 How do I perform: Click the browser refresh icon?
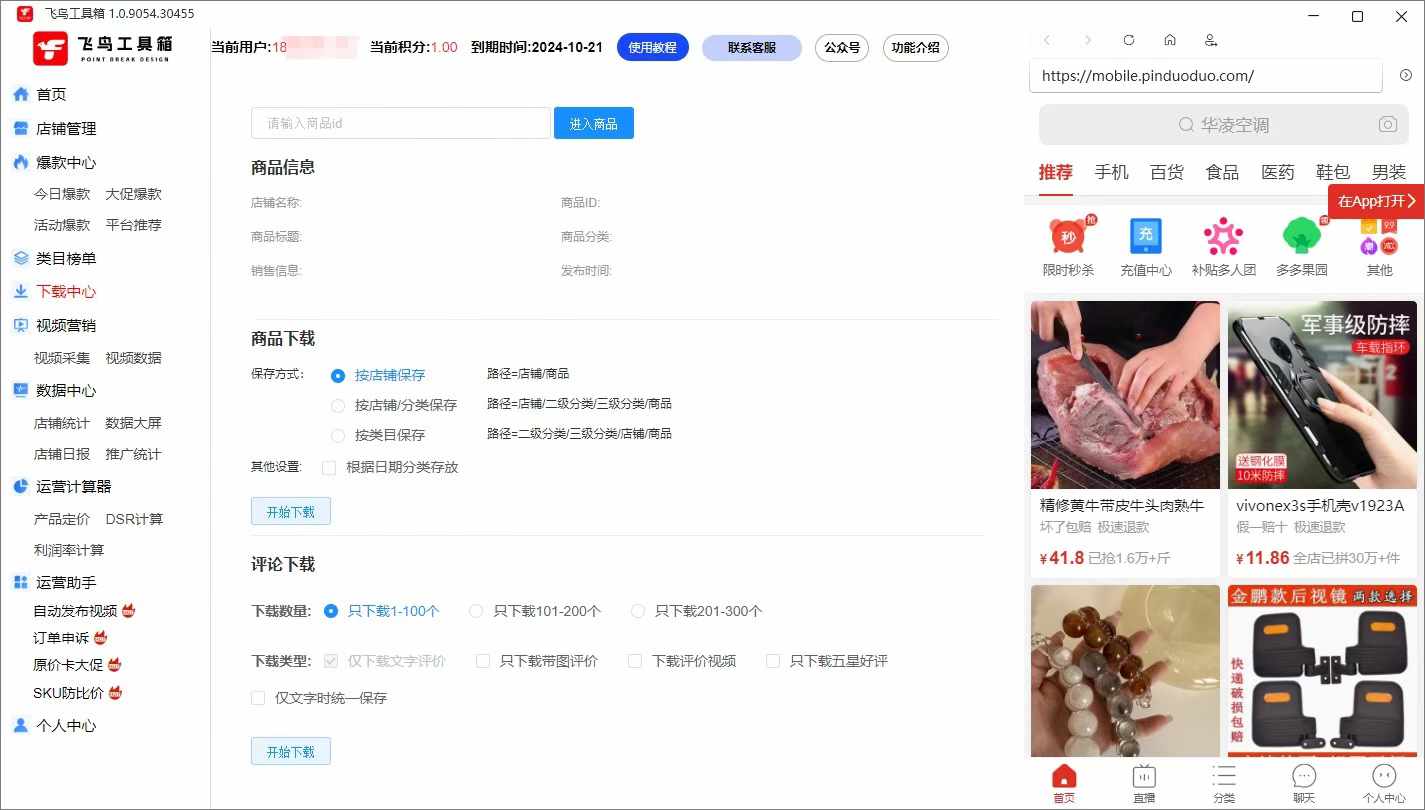coord(1129,40)
